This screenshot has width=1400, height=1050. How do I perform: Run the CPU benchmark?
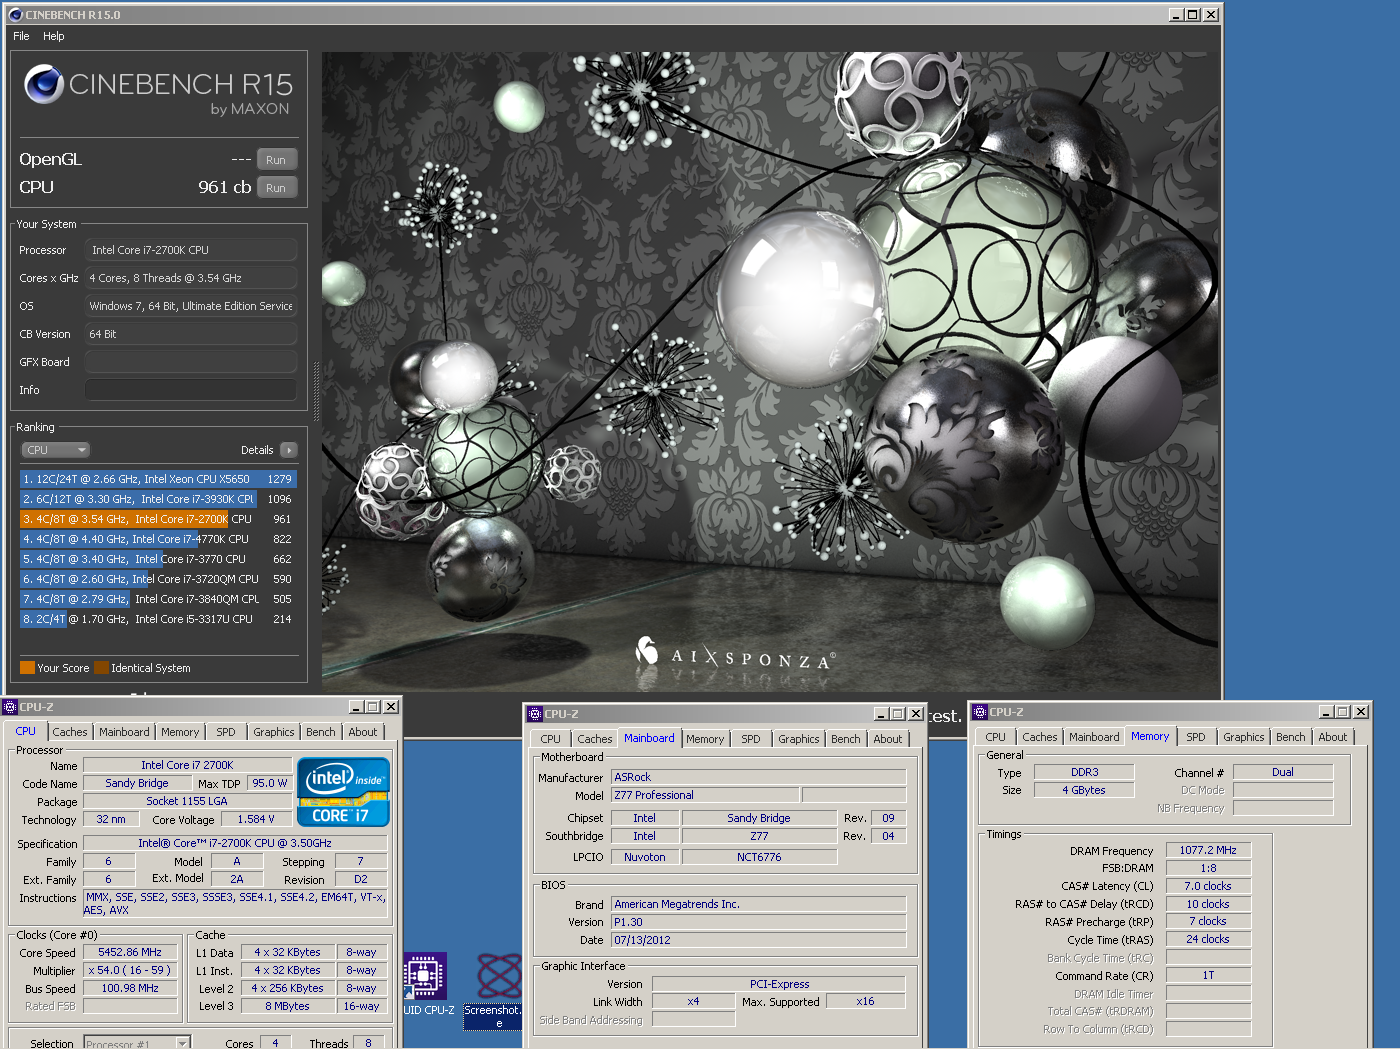pyautogui.click(x=276, y=188)
